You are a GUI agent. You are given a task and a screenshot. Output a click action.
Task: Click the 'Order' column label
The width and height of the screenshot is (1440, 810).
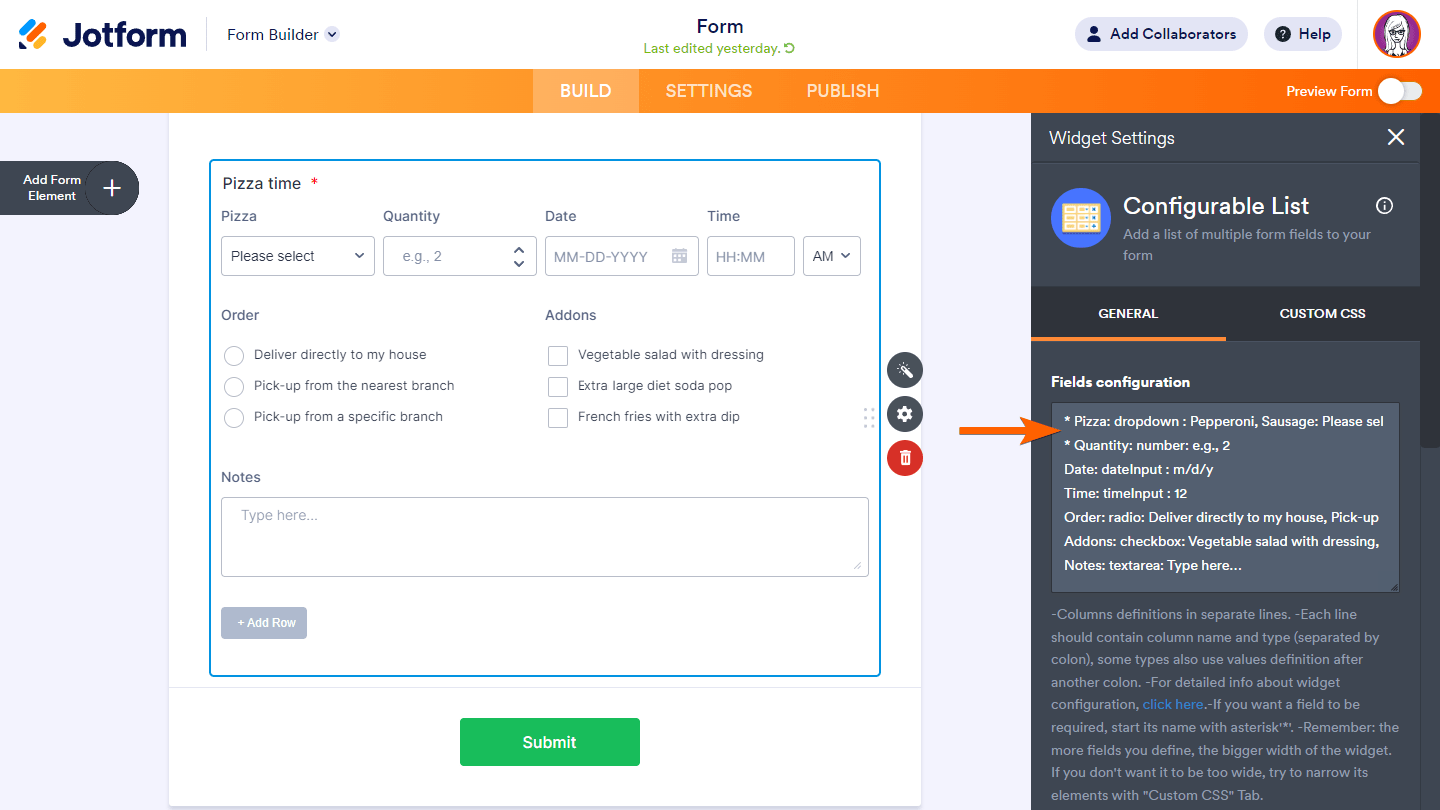(240, 315)
